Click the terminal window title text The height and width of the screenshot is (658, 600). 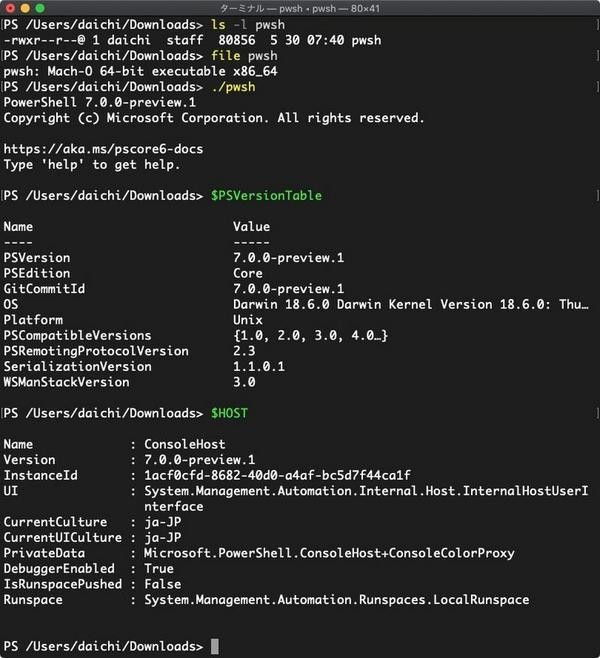(300, 8)
